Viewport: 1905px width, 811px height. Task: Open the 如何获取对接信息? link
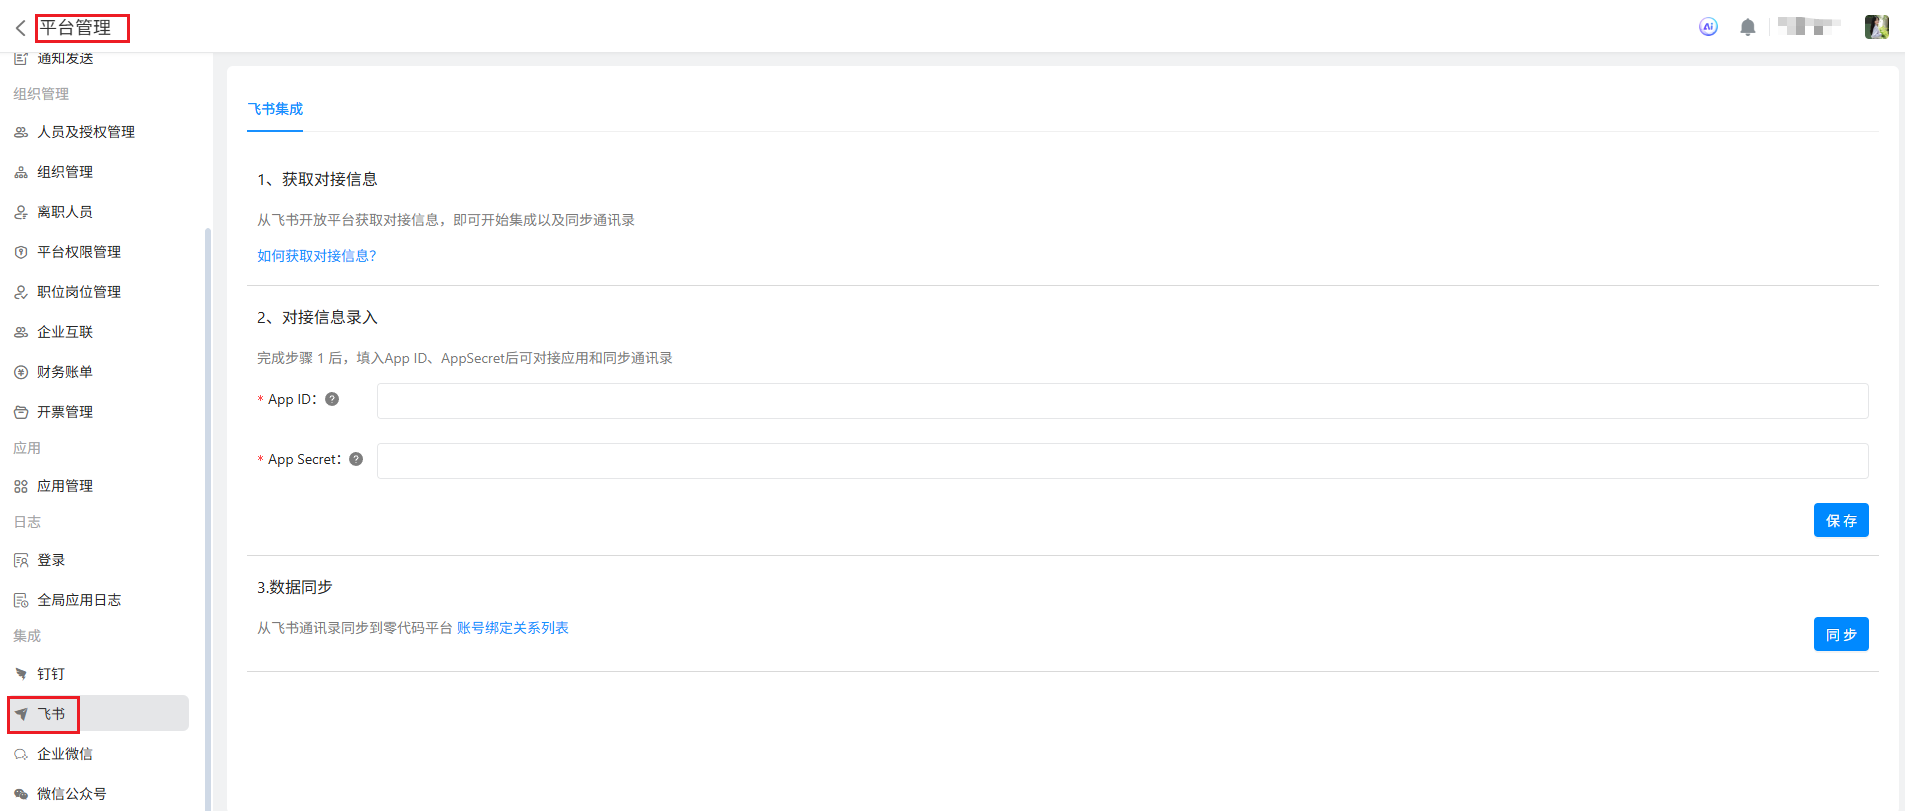point(316,256)
